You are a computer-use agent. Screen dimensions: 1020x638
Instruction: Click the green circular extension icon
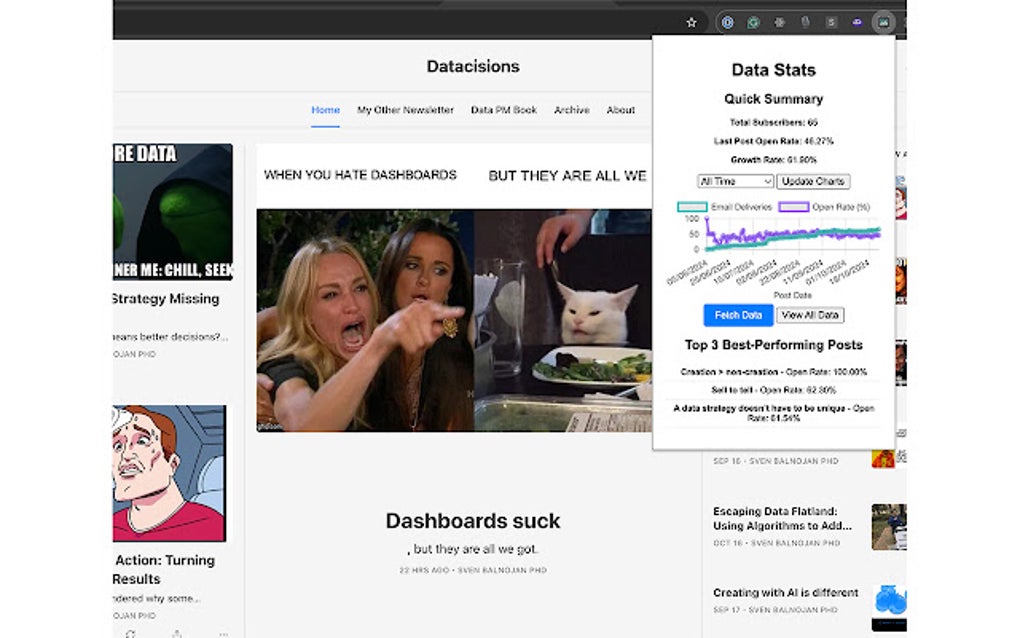[x=754, y=22]
